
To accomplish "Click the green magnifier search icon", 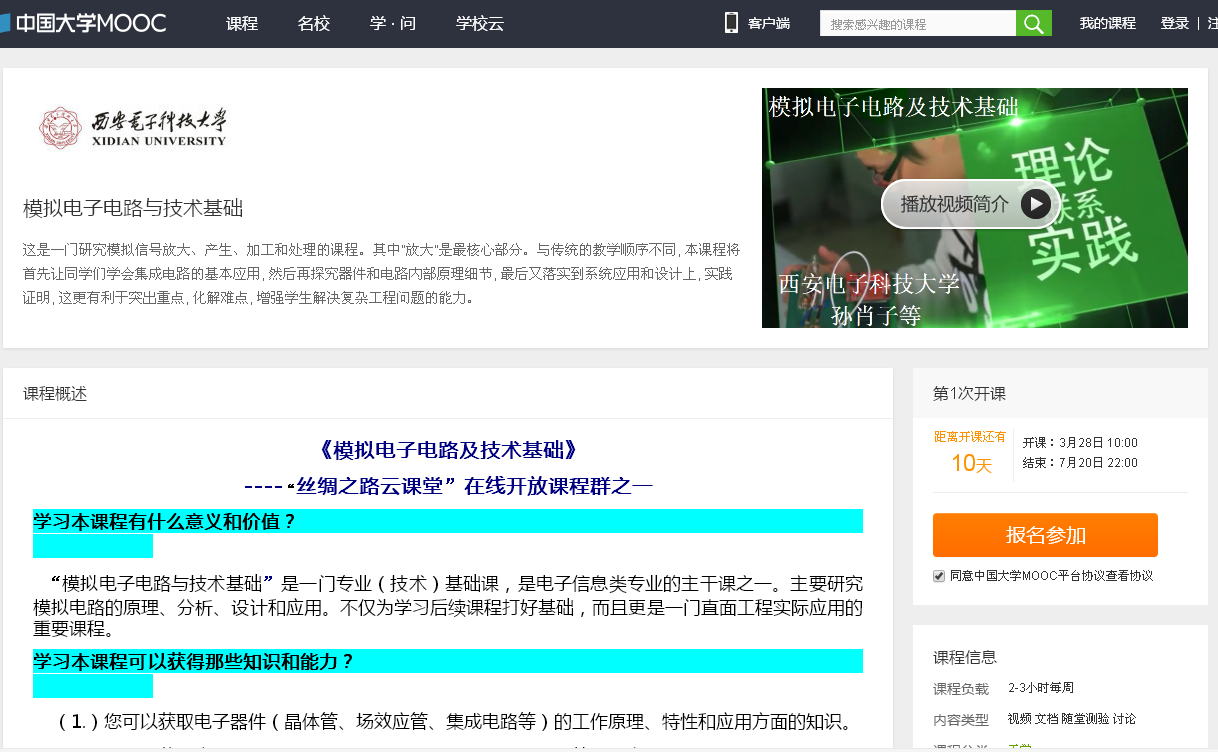I will pyautogui.click(x=1033, y=24).
